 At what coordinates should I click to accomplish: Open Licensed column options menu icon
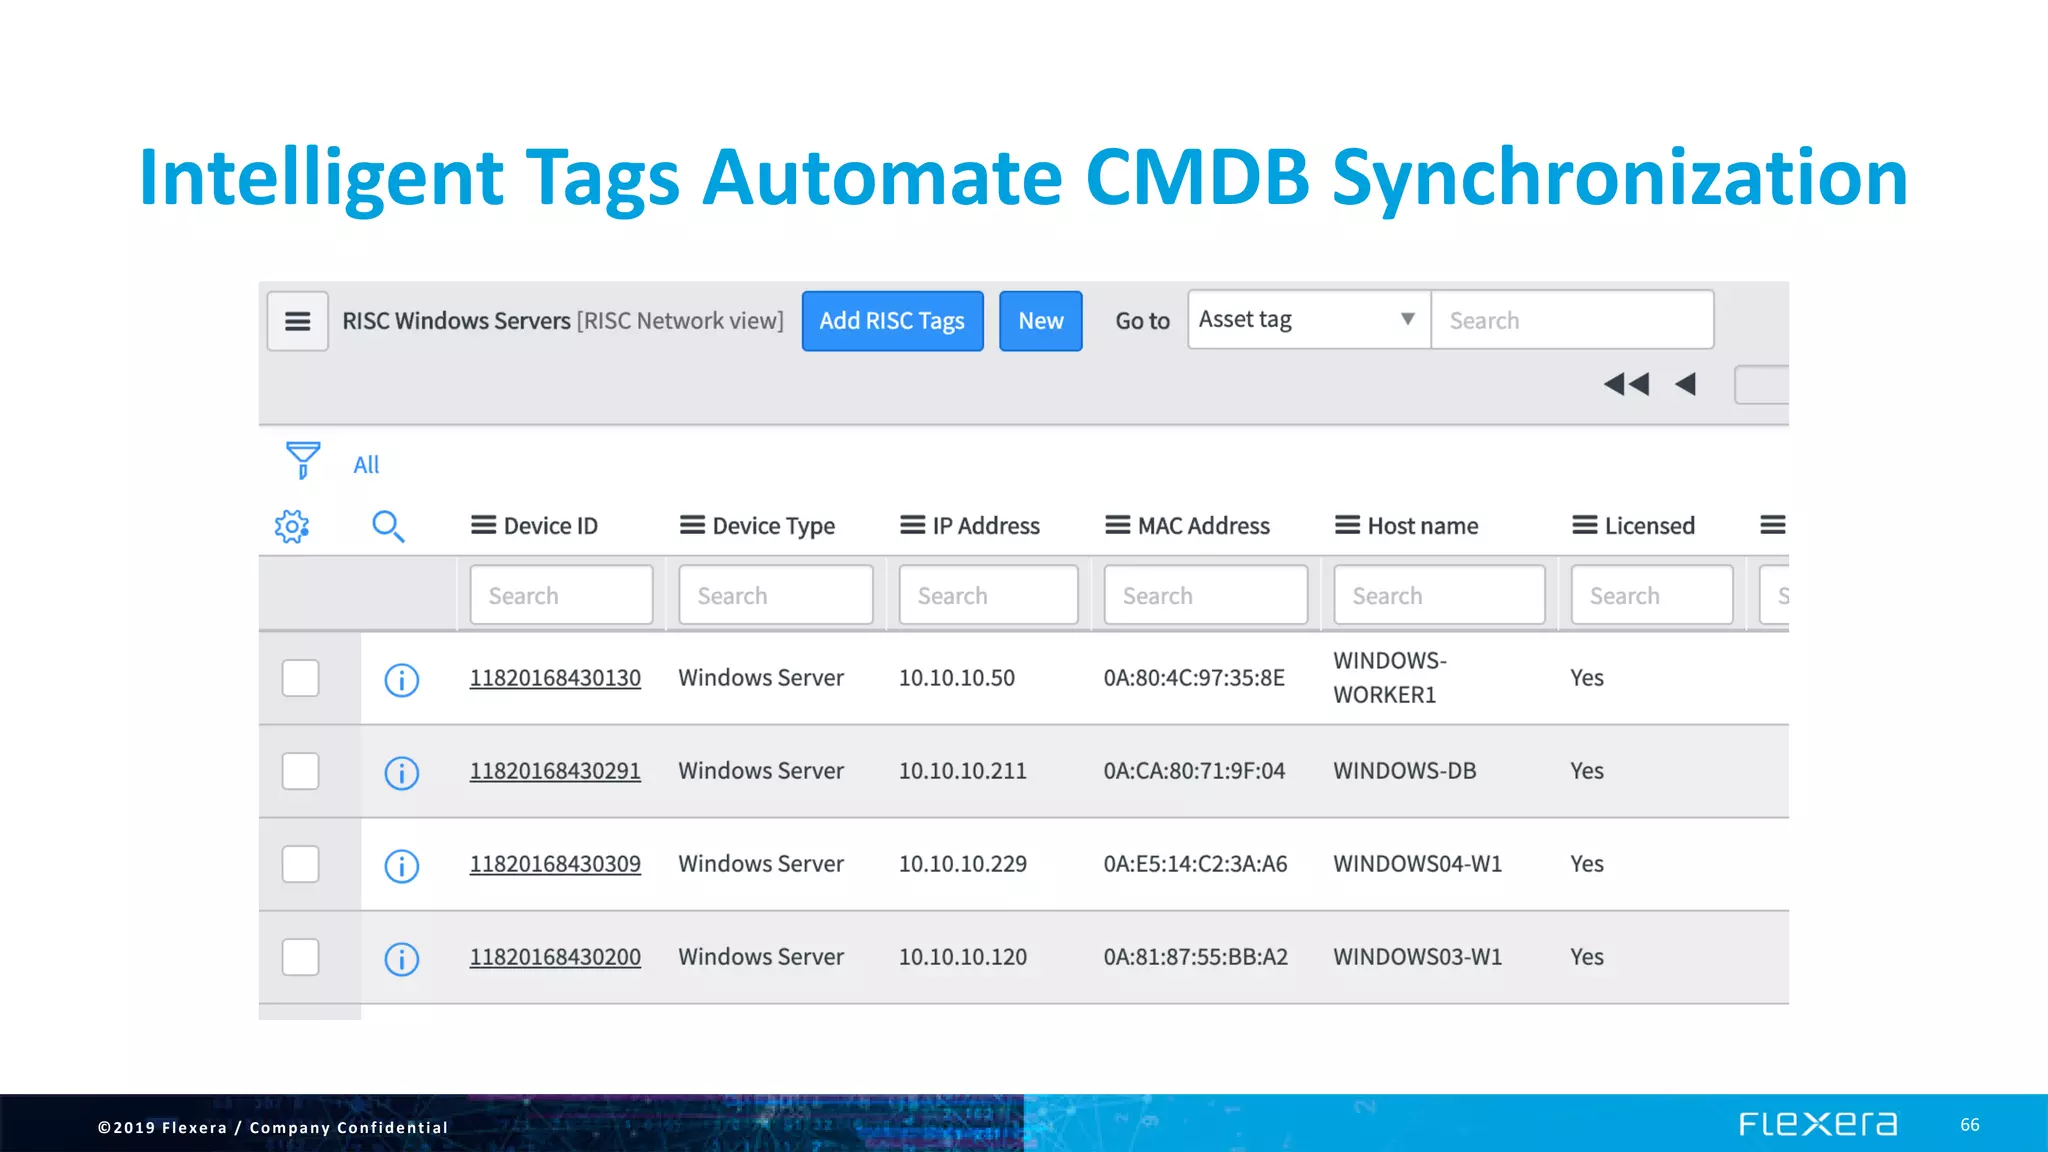tap(1584, 525)
